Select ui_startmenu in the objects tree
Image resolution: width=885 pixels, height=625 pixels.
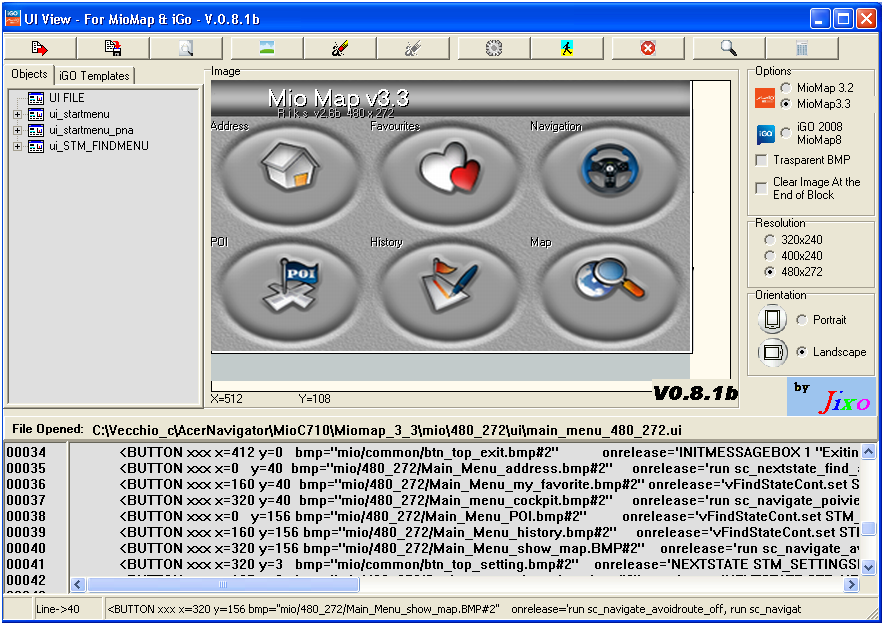click(79, 114)
